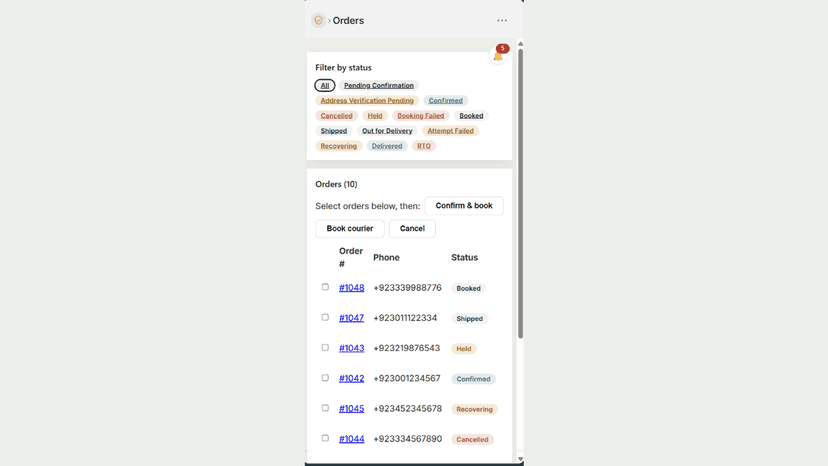Click the Phone column header
Viewport: 828px width, 466px height.
point(387,257)
